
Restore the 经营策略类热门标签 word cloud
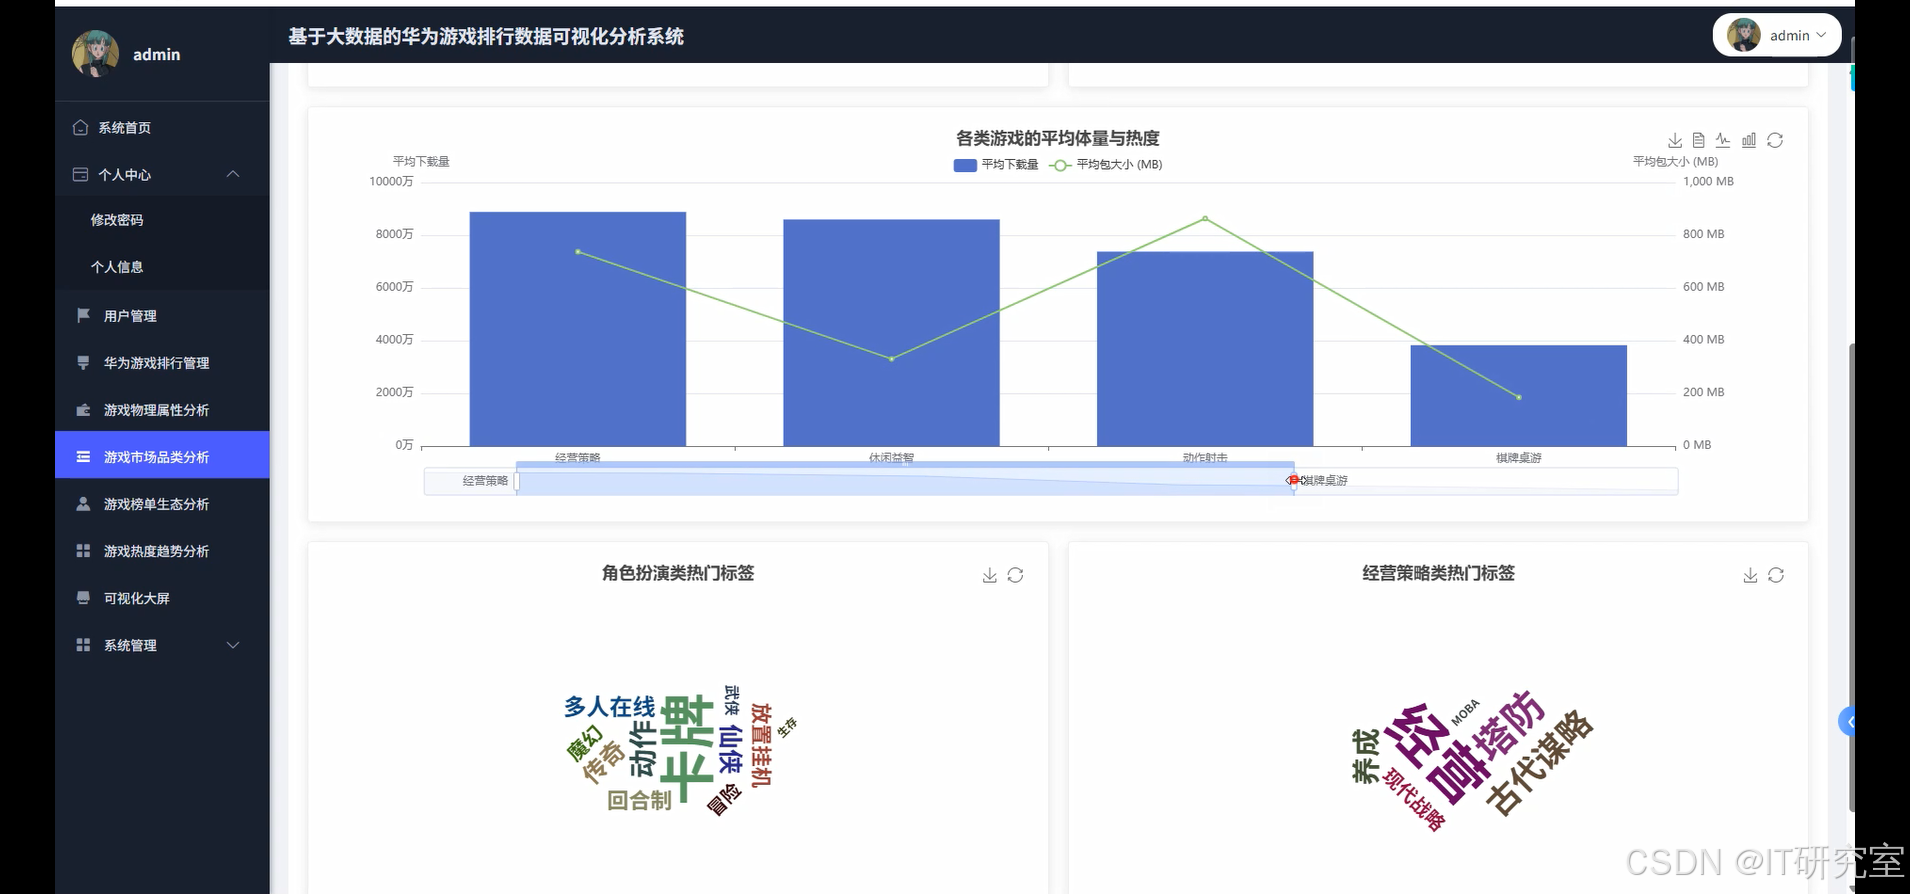coord(1776,575)
